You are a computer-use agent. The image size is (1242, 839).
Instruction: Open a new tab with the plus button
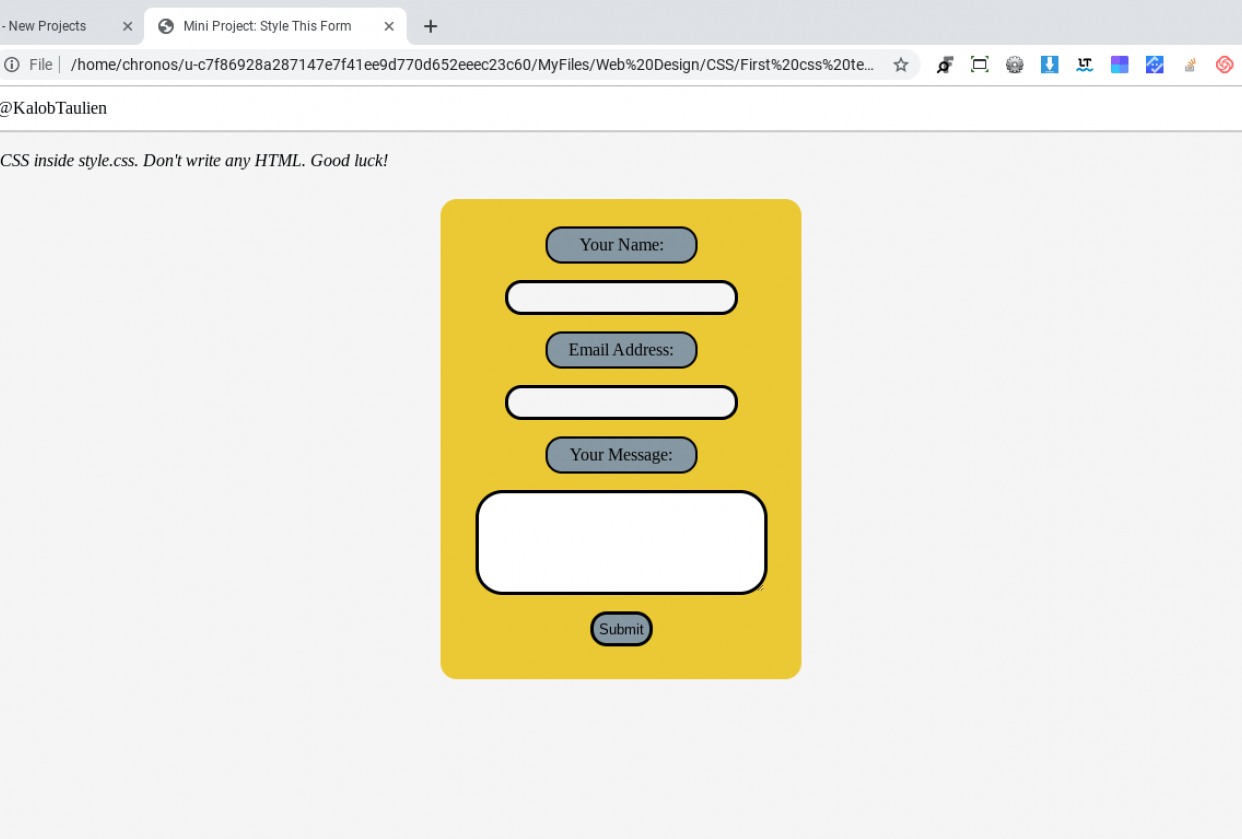[x=430, y=27]
